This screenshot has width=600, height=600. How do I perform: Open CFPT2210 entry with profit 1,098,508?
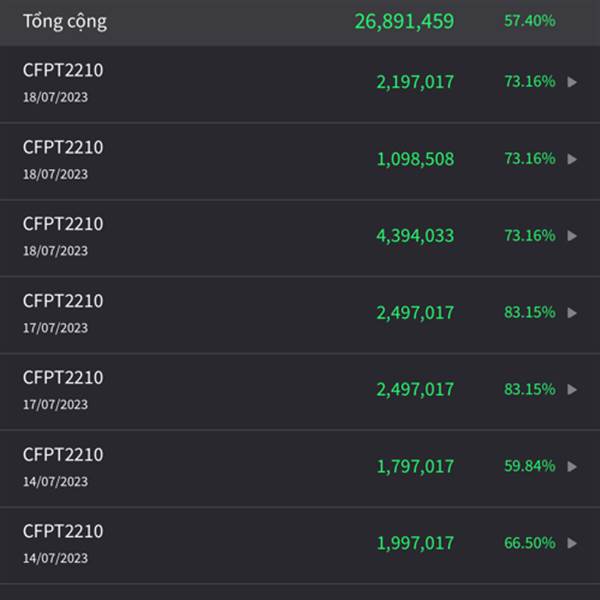pos(300,161)
